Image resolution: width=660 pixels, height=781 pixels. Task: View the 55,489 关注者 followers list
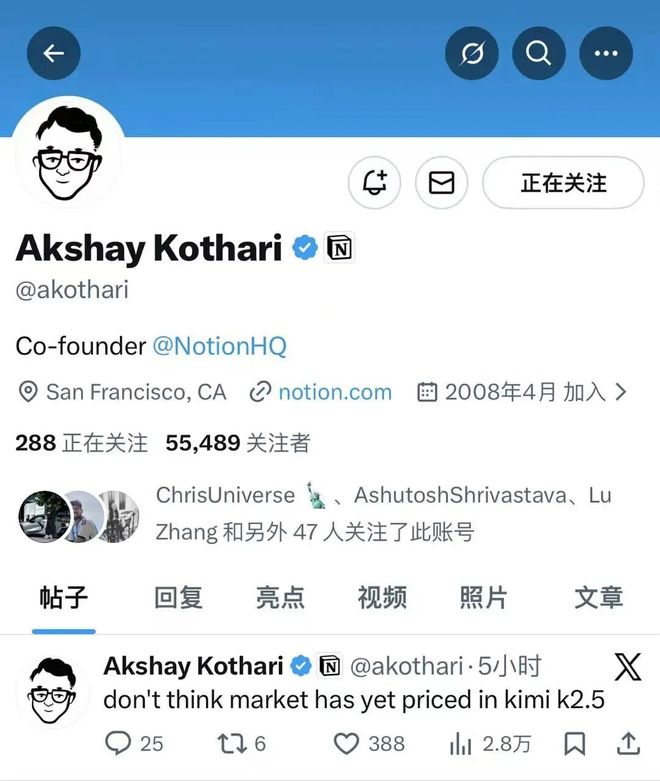[x=238, y=443]
